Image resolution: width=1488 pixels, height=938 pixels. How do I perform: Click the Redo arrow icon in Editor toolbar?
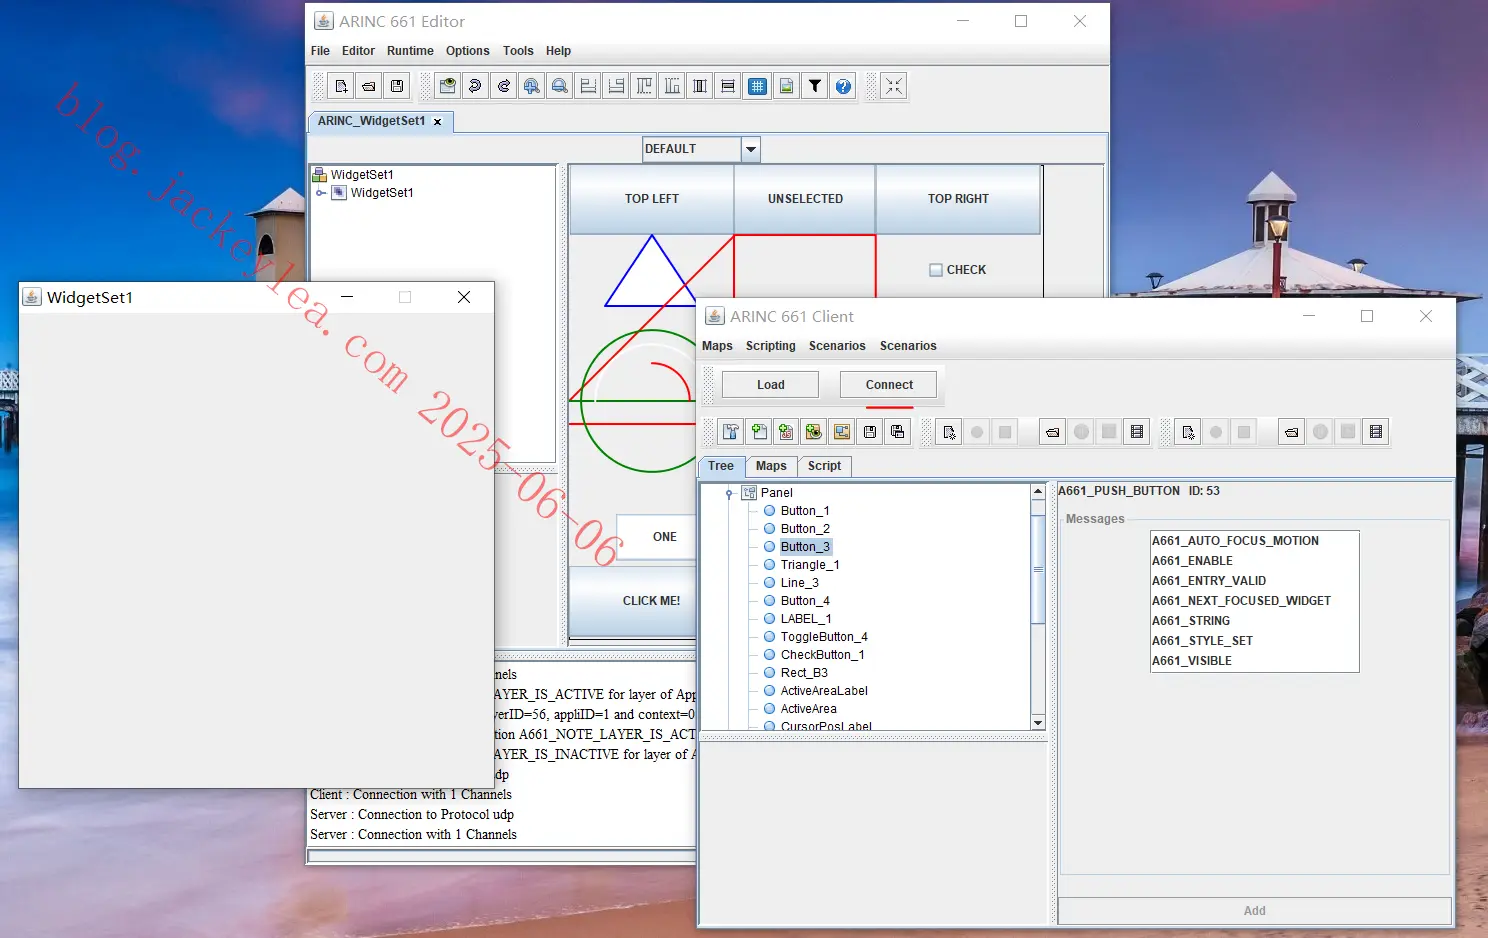(504, 86)
